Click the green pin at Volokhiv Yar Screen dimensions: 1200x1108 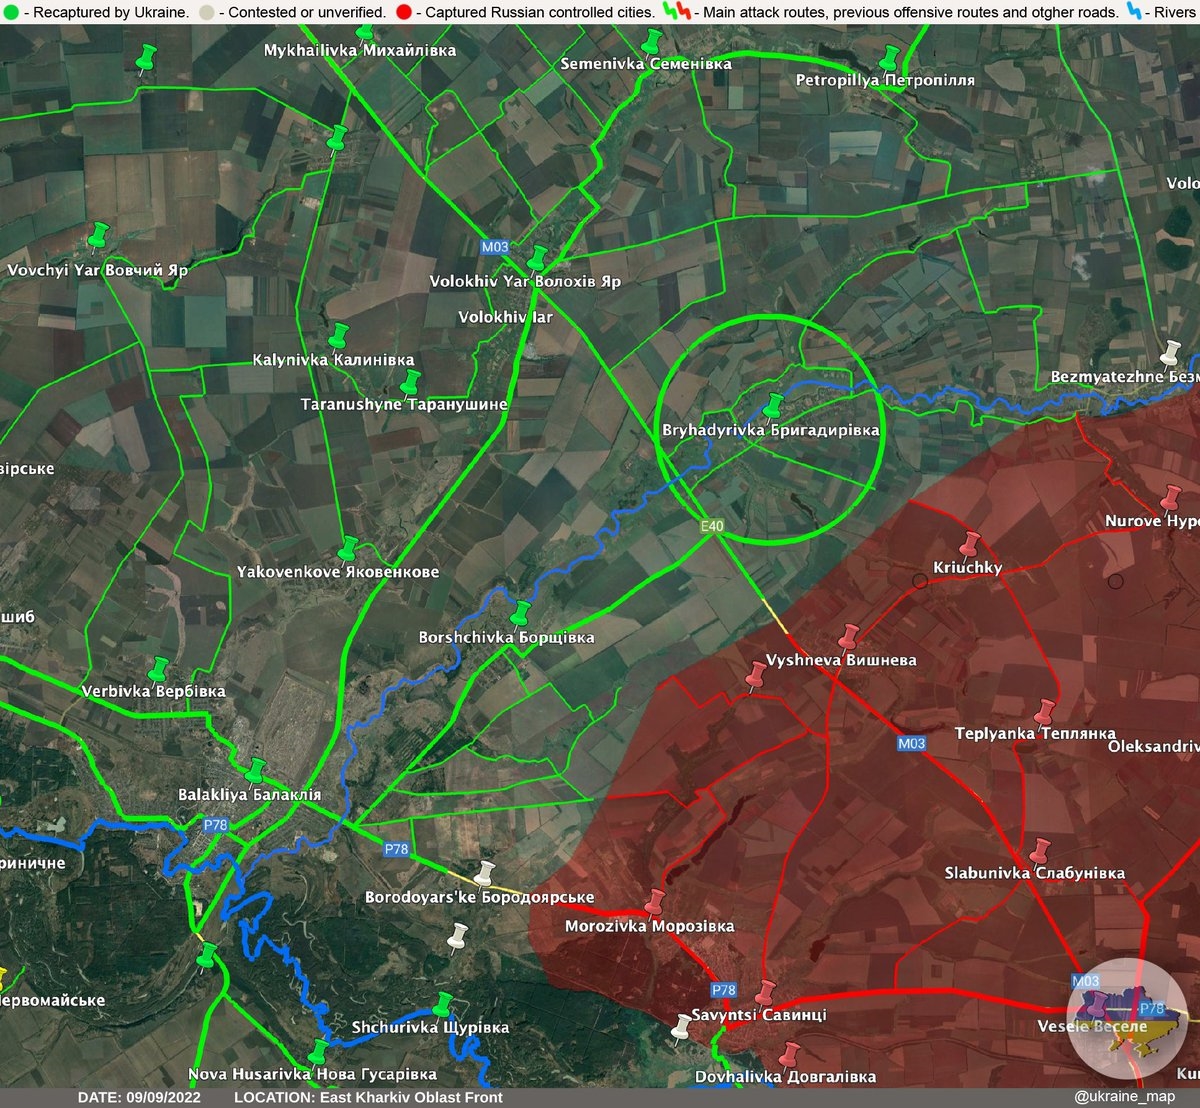[x=538, y=258]
